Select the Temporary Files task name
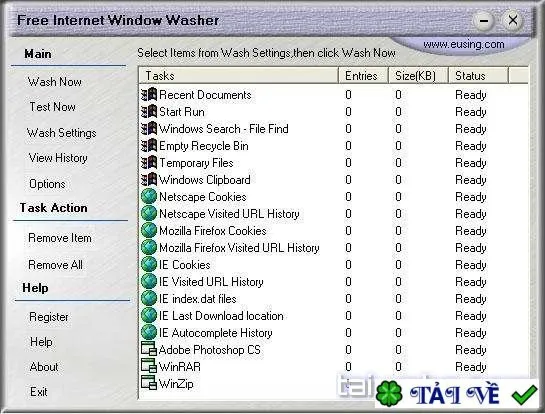This screenshot has height=414, width=545. [196, 163]
